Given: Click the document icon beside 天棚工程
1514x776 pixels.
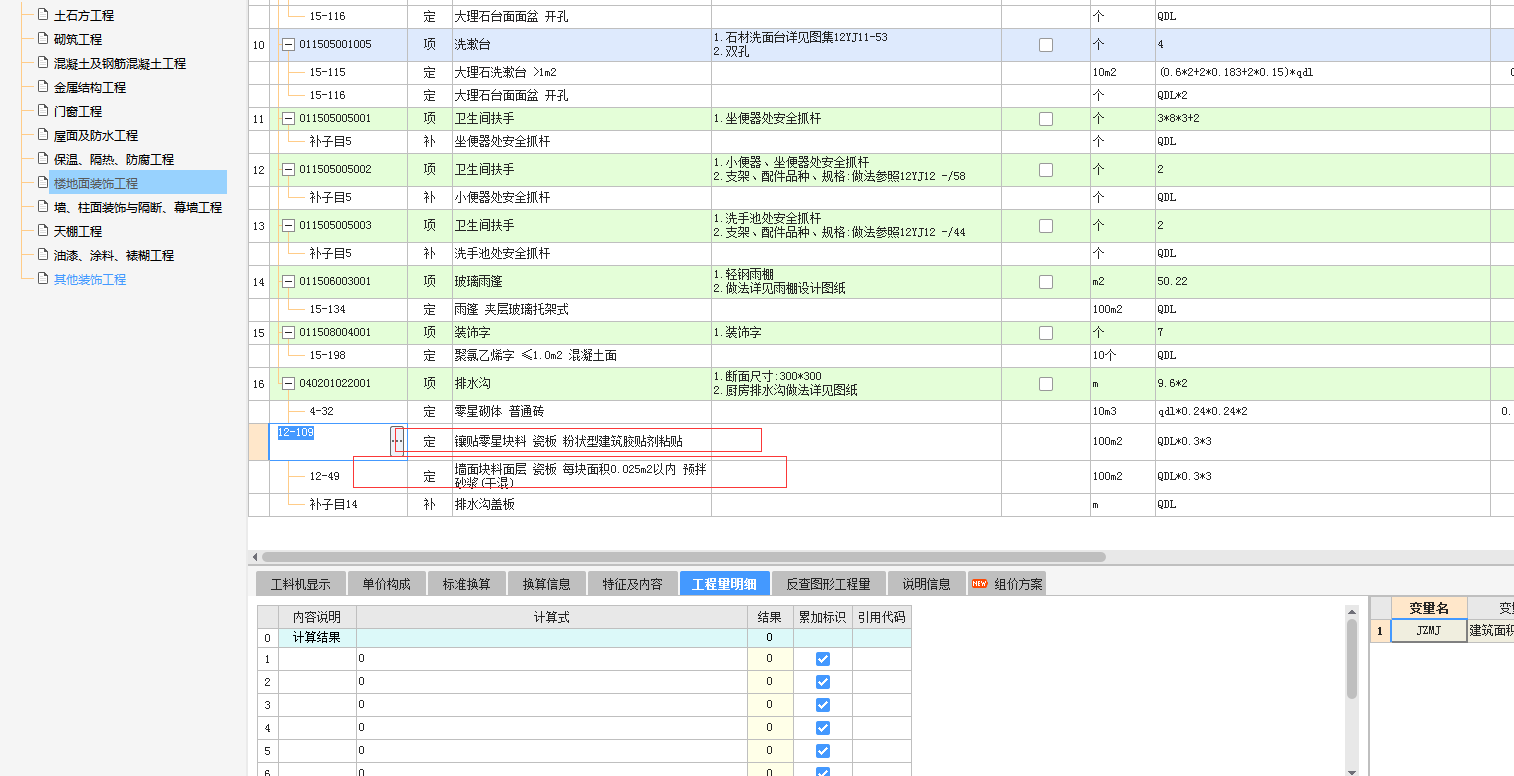Looking at the screenshot, I should pyautogui.click(x=42, y=231).
